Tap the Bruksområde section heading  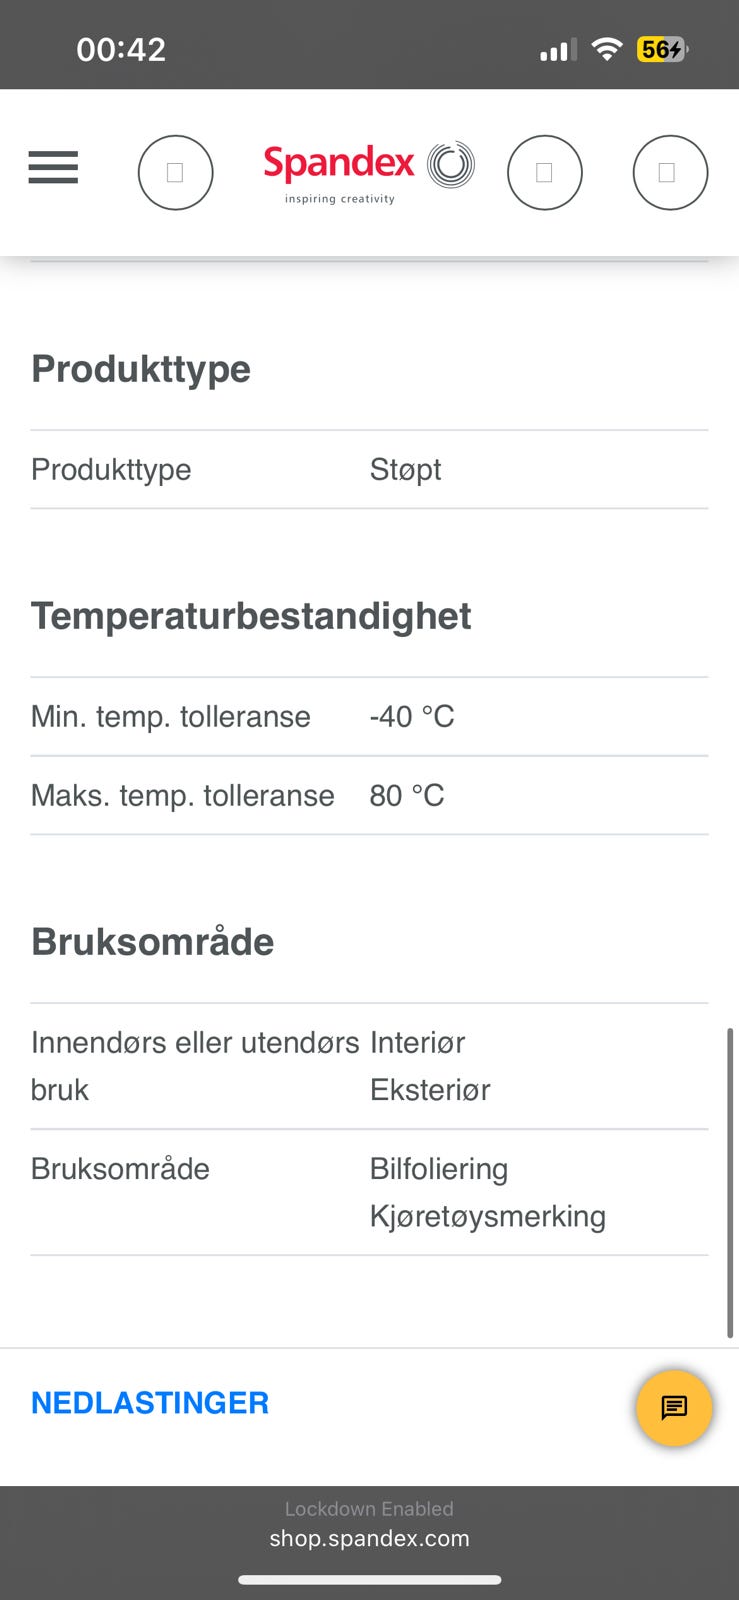coord(153,942)
